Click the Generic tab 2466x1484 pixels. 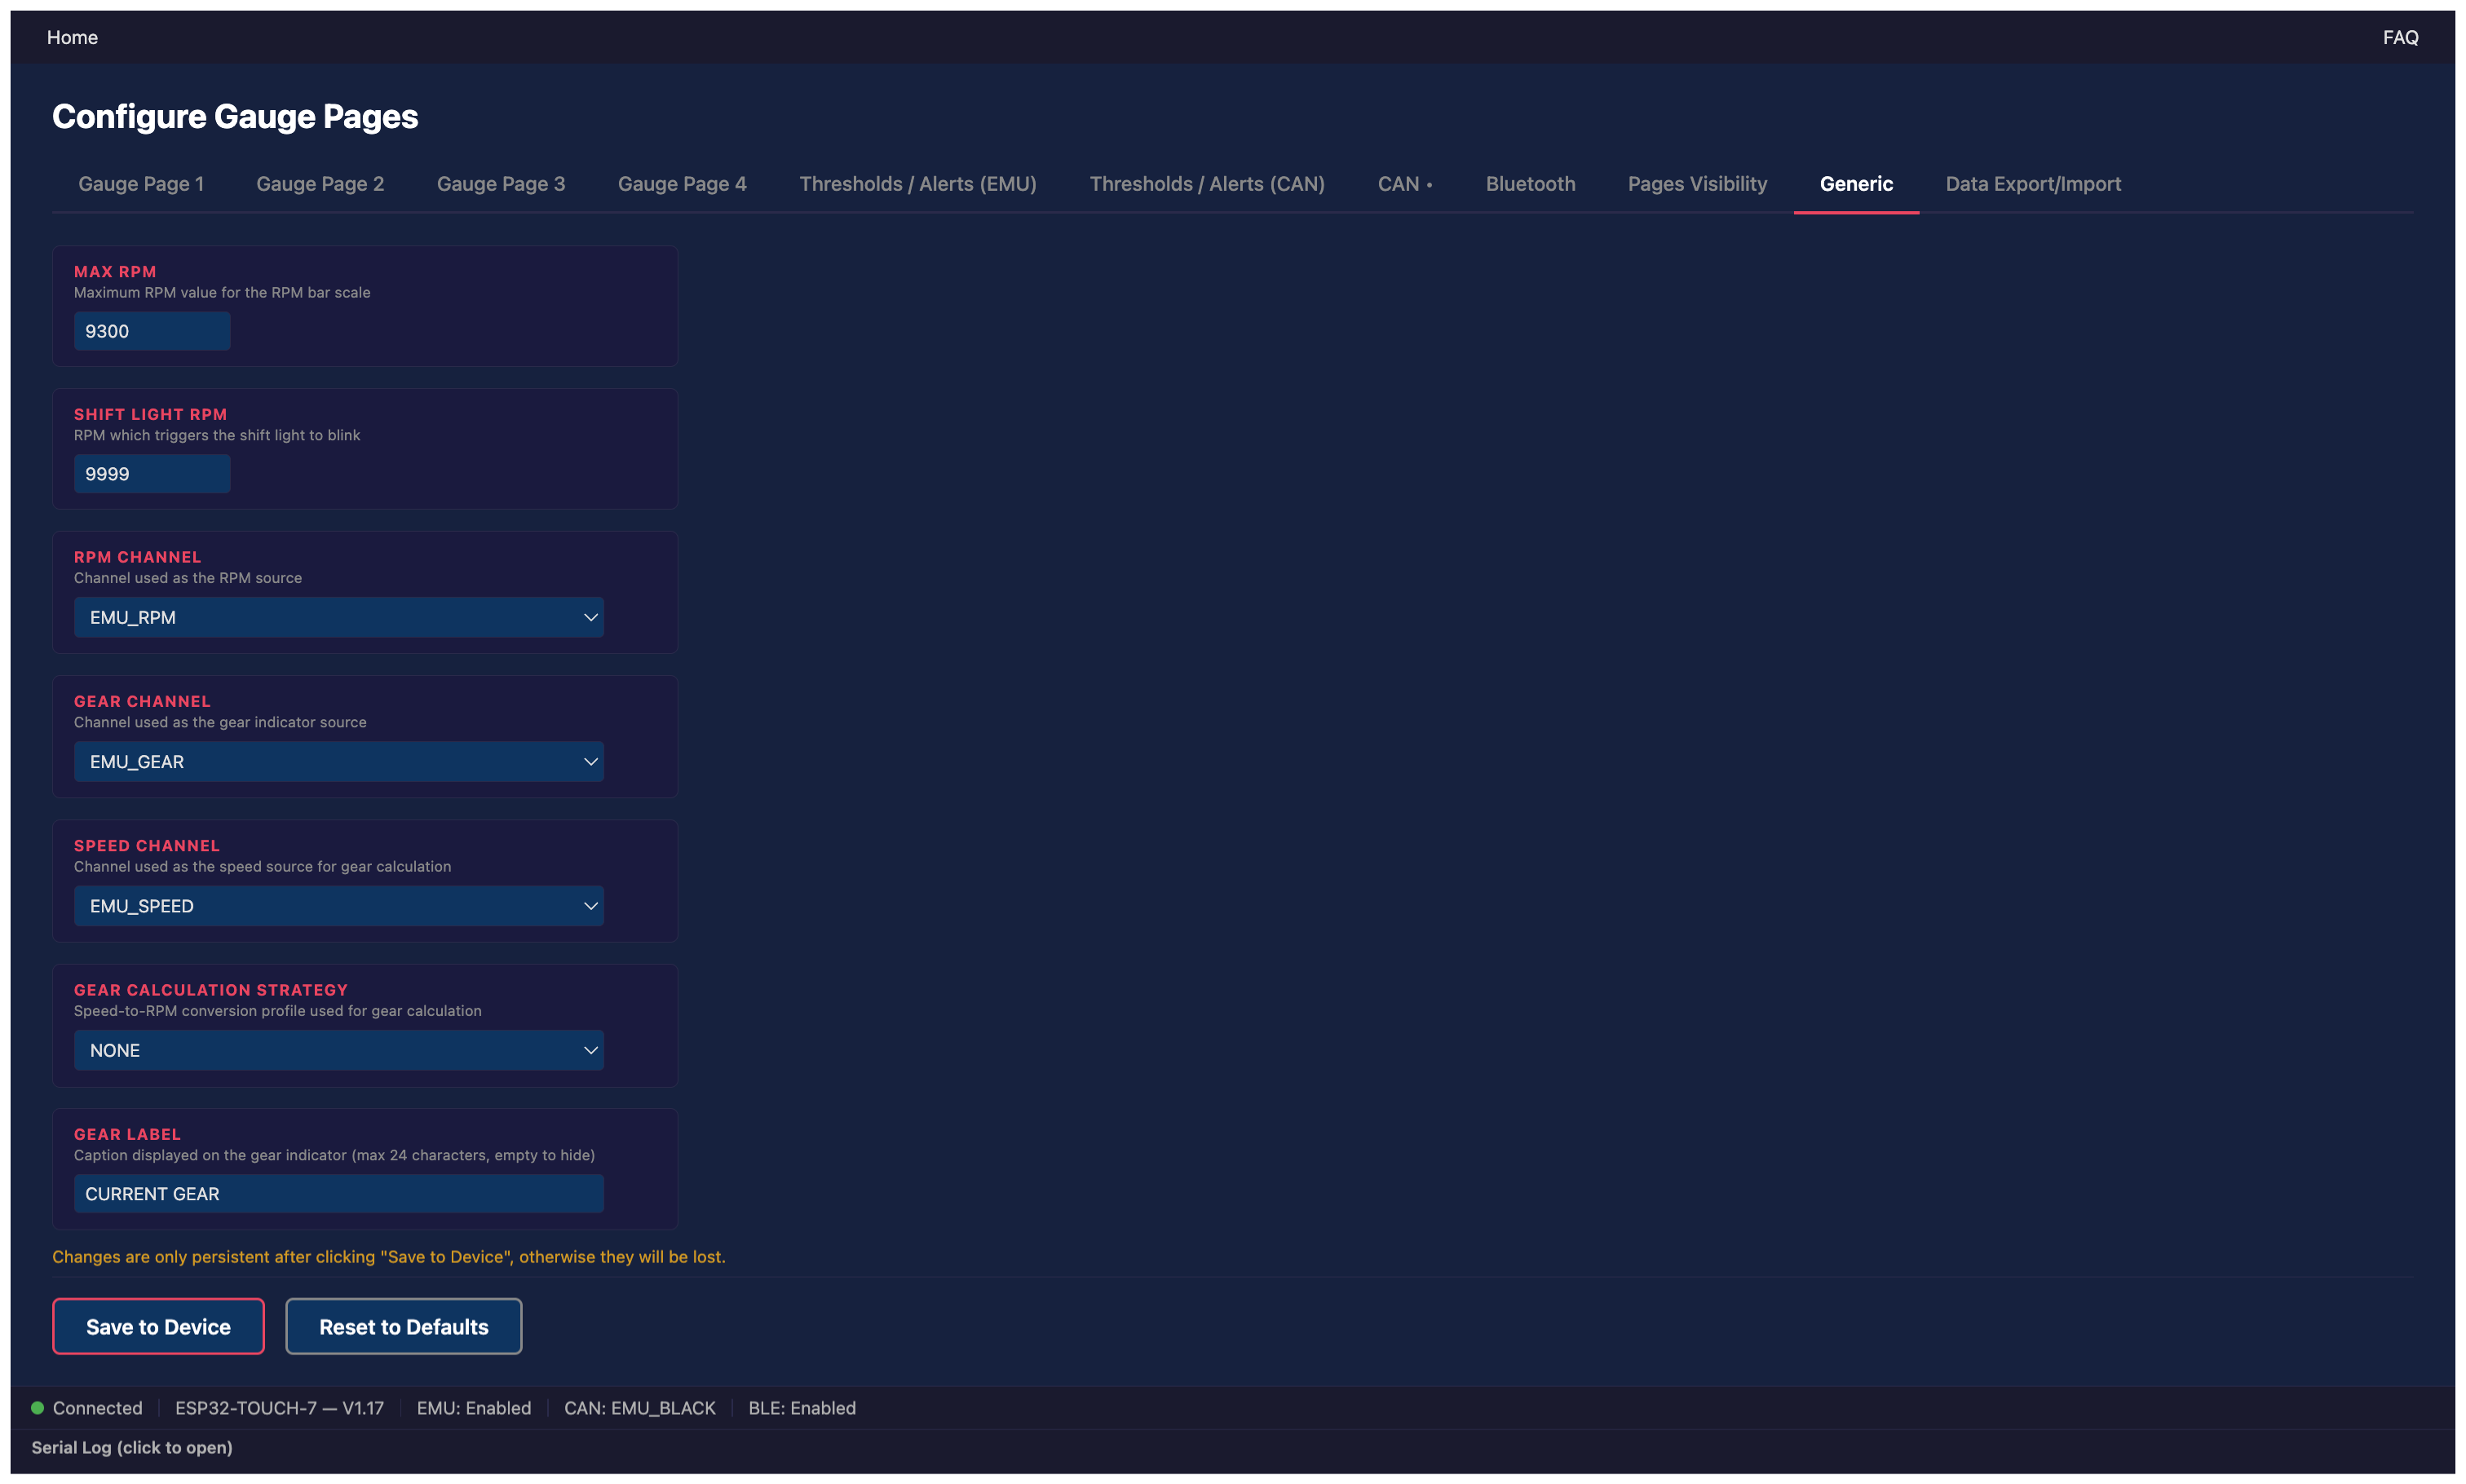coord(1856,184)
